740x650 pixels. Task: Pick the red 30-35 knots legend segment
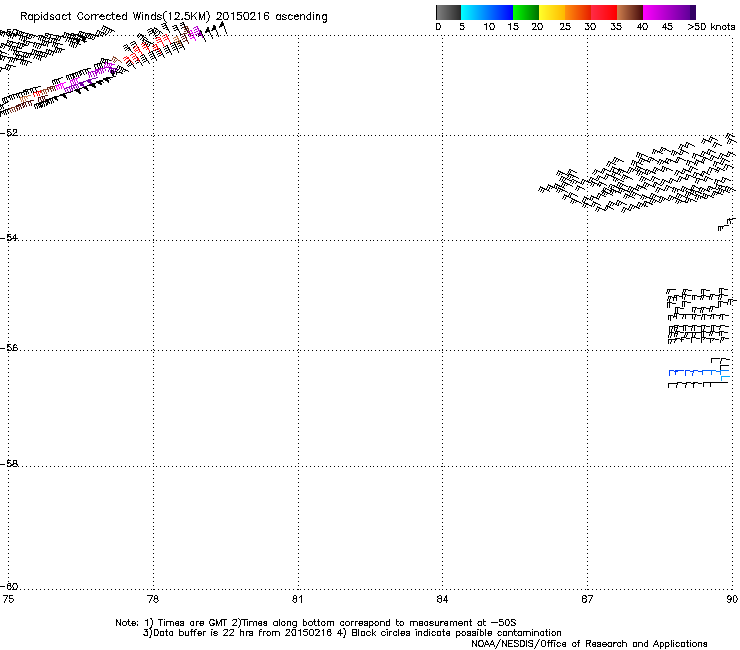coord(604,12)
